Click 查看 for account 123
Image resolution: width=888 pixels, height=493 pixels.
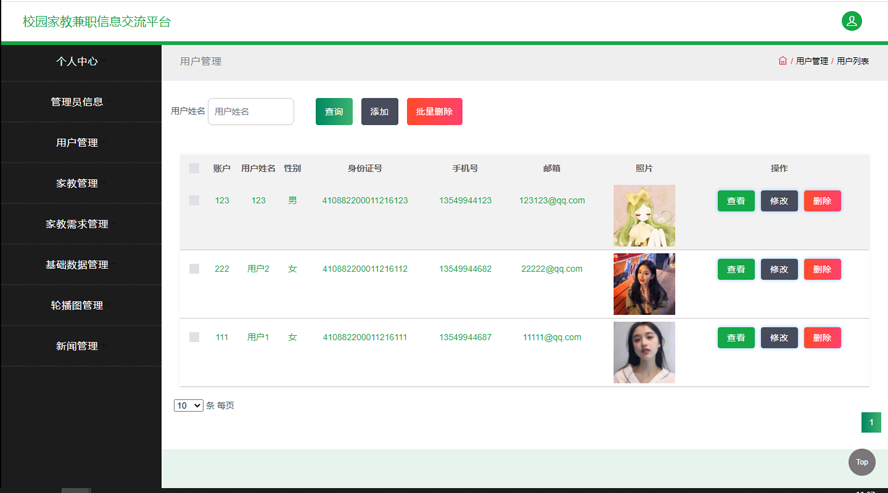click(736, 201)
